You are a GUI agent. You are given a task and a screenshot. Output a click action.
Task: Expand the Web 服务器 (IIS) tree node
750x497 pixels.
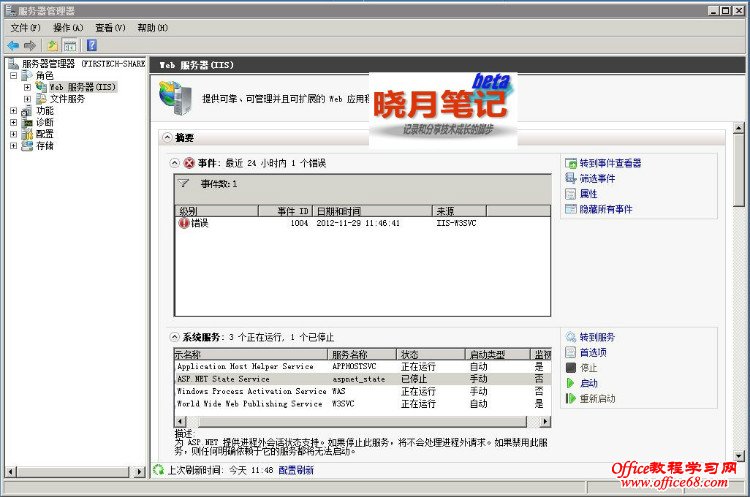pyautogui.click(x=27, y=88)
